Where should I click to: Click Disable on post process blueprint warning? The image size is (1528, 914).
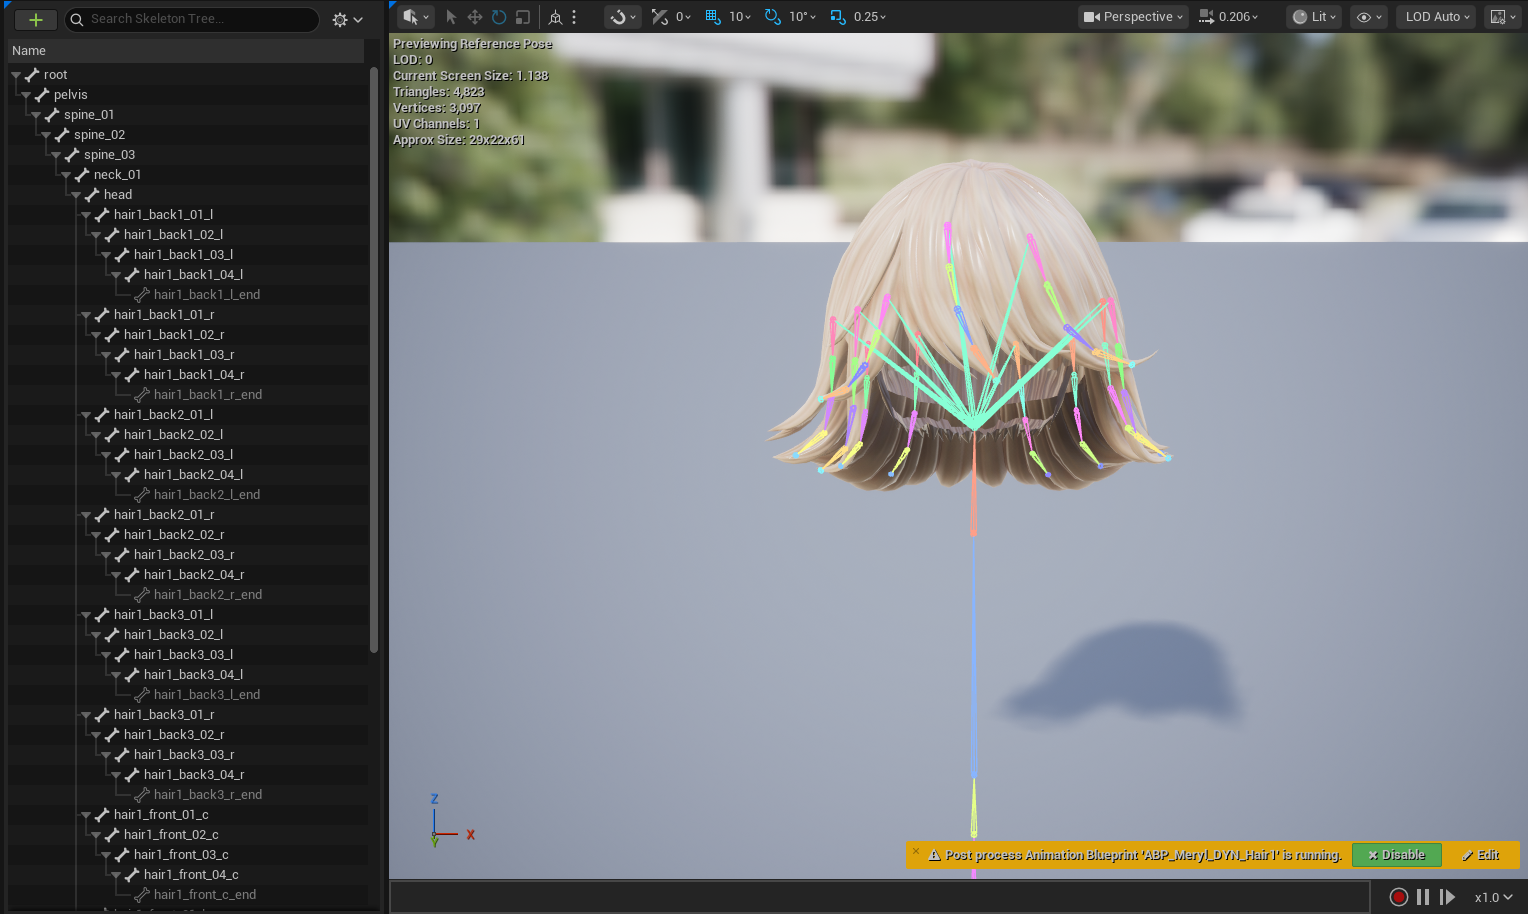[x=1396, y=855]
